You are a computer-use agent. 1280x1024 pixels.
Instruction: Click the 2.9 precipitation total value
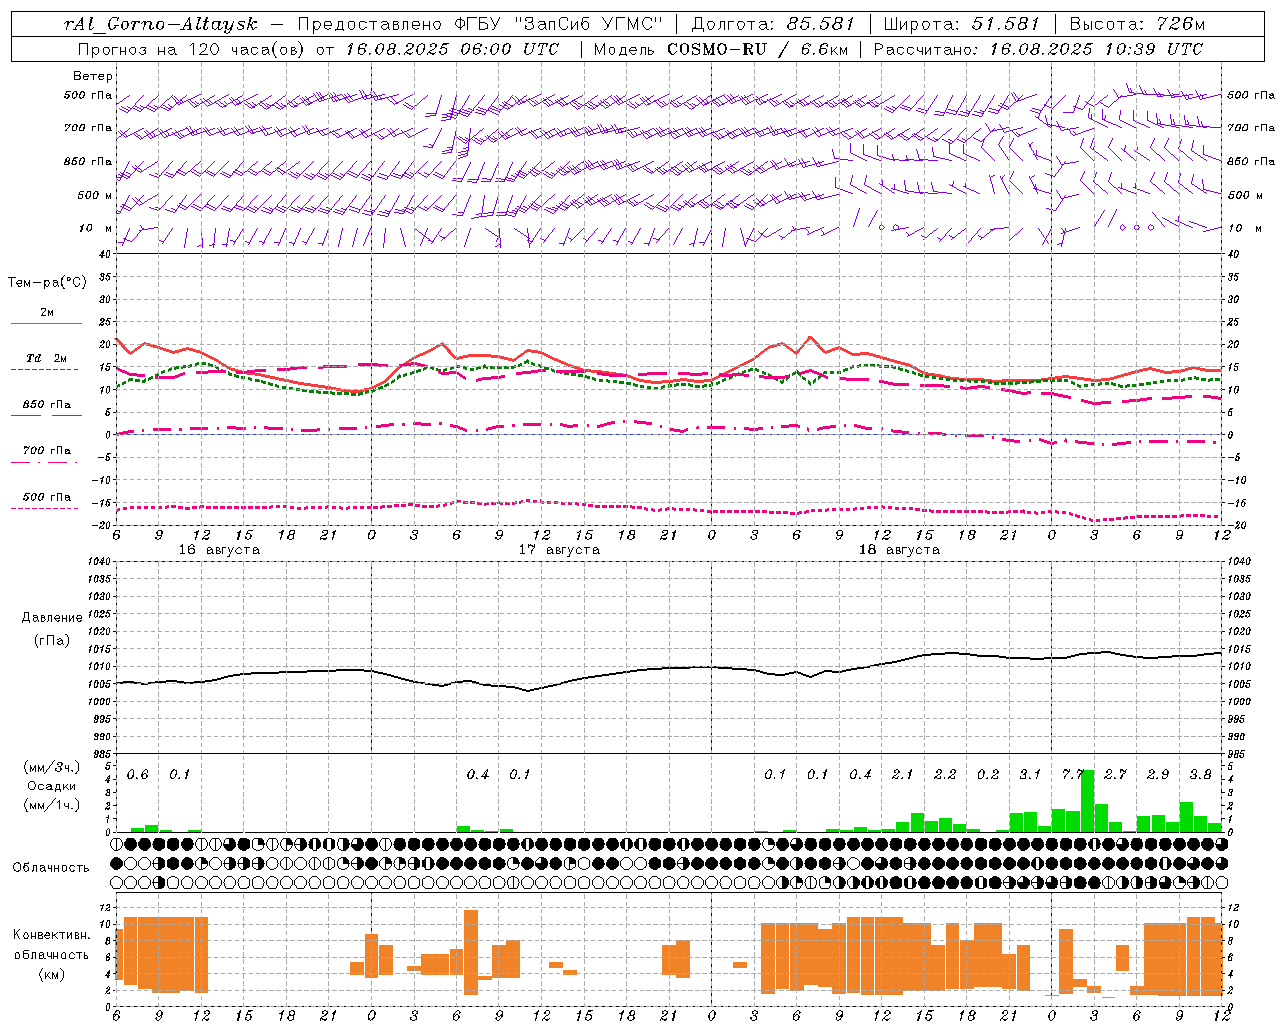[1158, 775]
